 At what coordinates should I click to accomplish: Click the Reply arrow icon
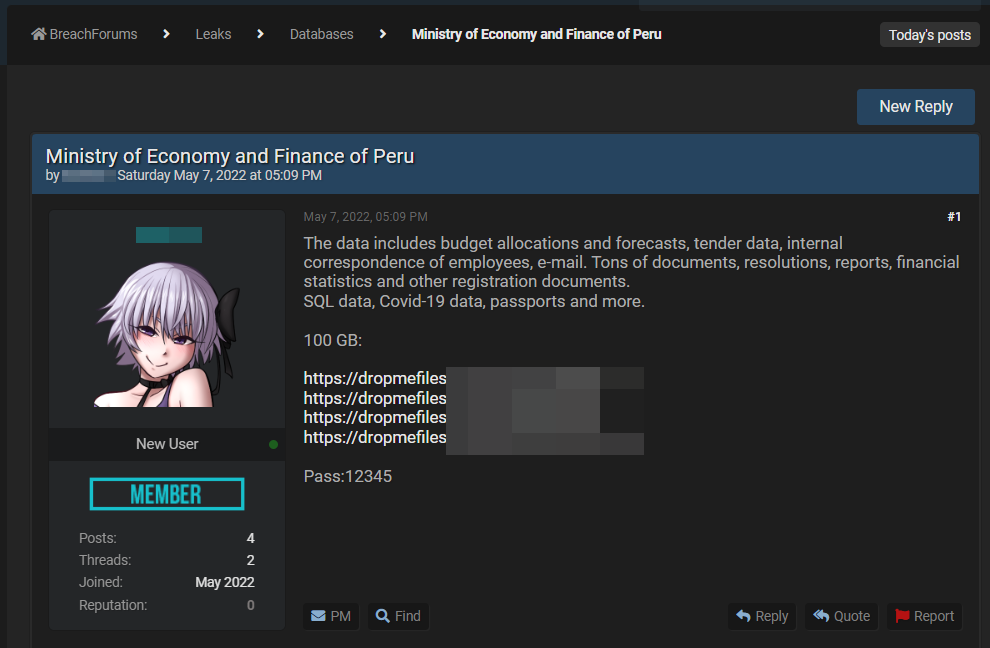point(743,616)
